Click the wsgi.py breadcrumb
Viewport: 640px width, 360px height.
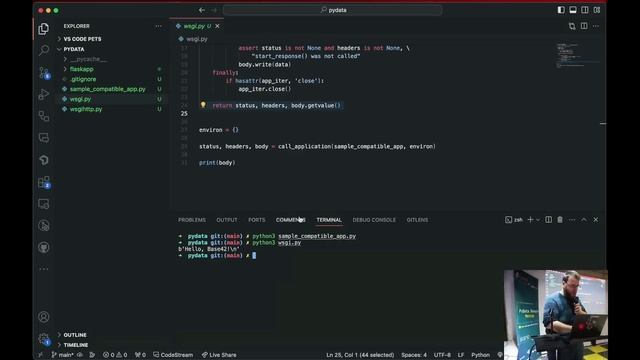point(197,39)
